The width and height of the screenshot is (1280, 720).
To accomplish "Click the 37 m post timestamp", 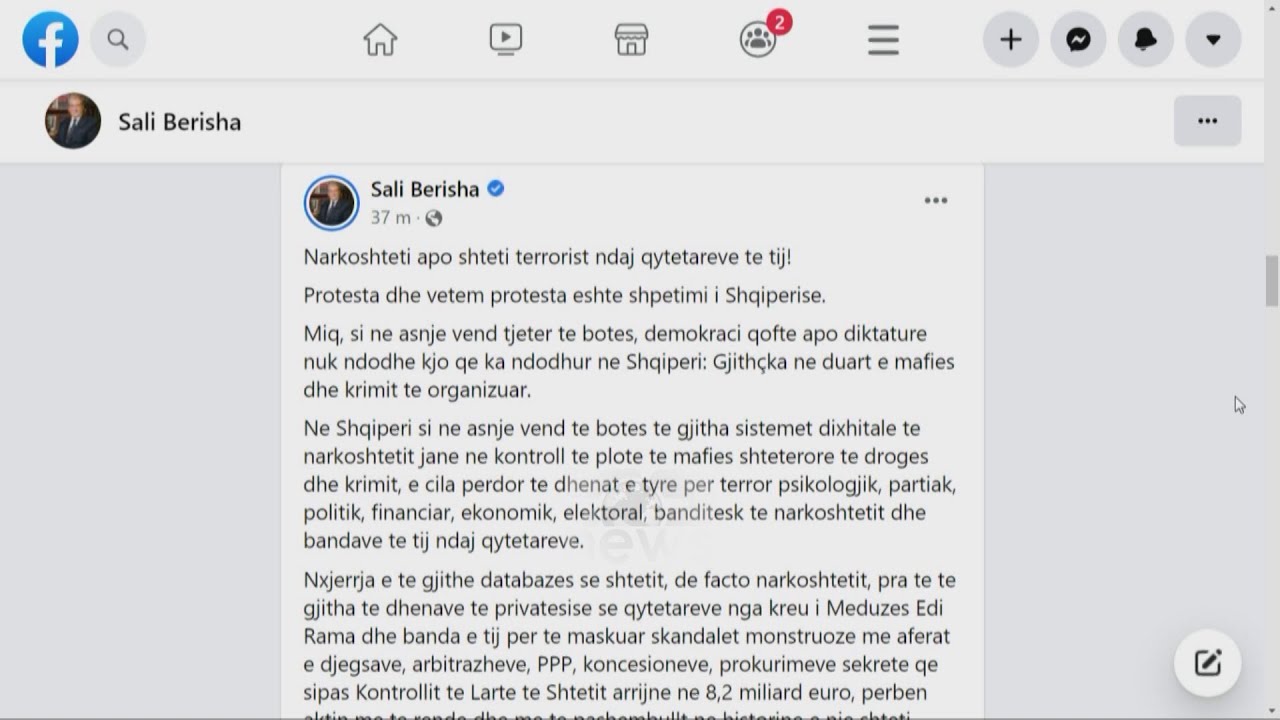I will (x=390, y=218).
